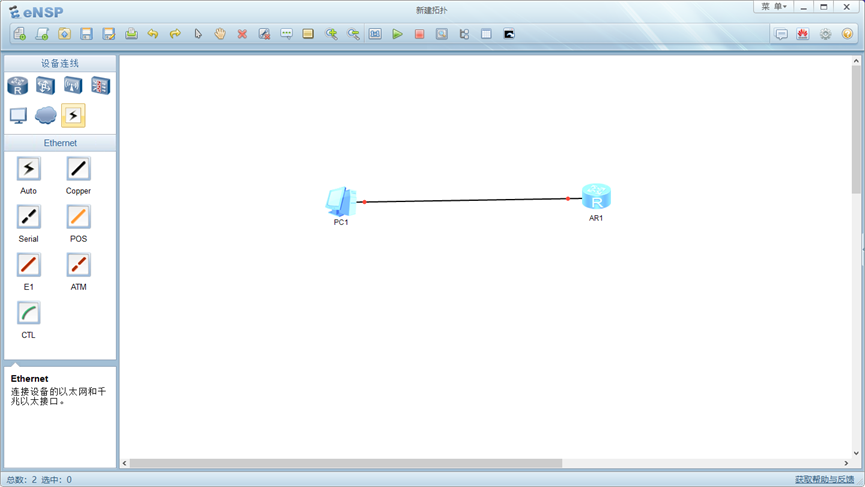Zoom out on the canvas

(353, 34)
